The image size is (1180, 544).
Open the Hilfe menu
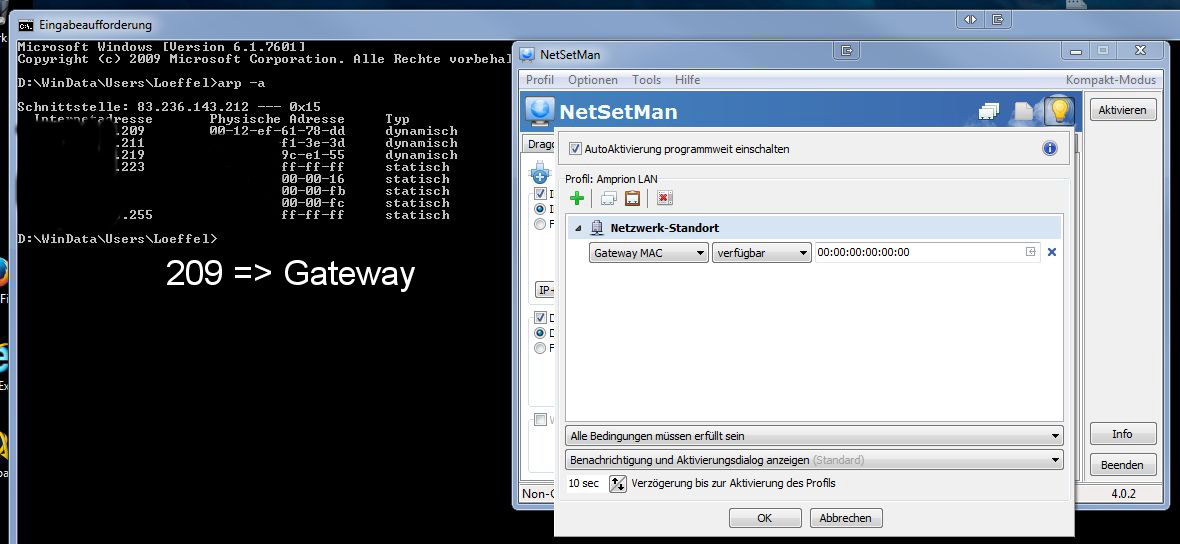687,80
